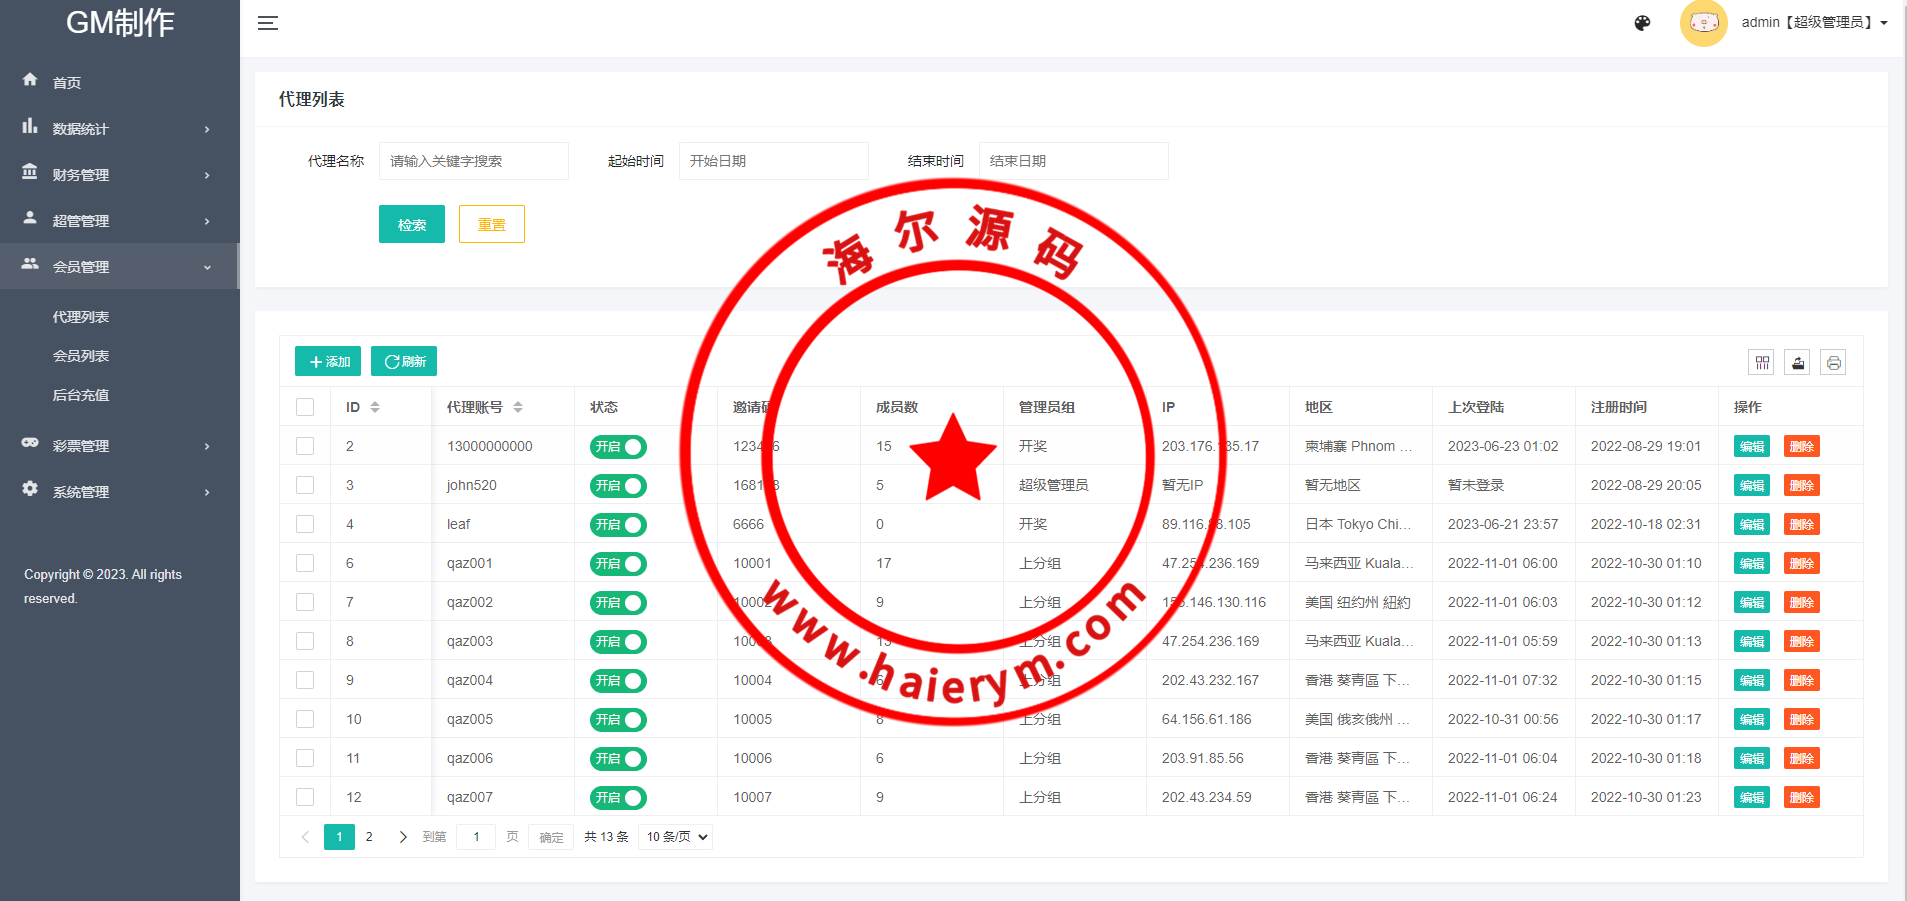The width and height of the screenshot is (1907, 901).
Task: Toggle status switch for john520
Action: tap(618, 486)
